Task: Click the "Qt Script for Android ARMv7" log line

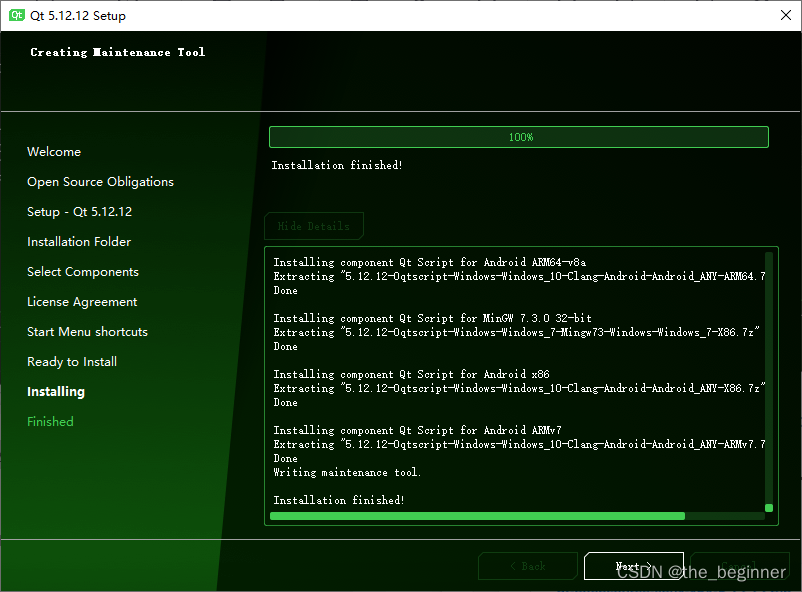Action: [417, 430]
